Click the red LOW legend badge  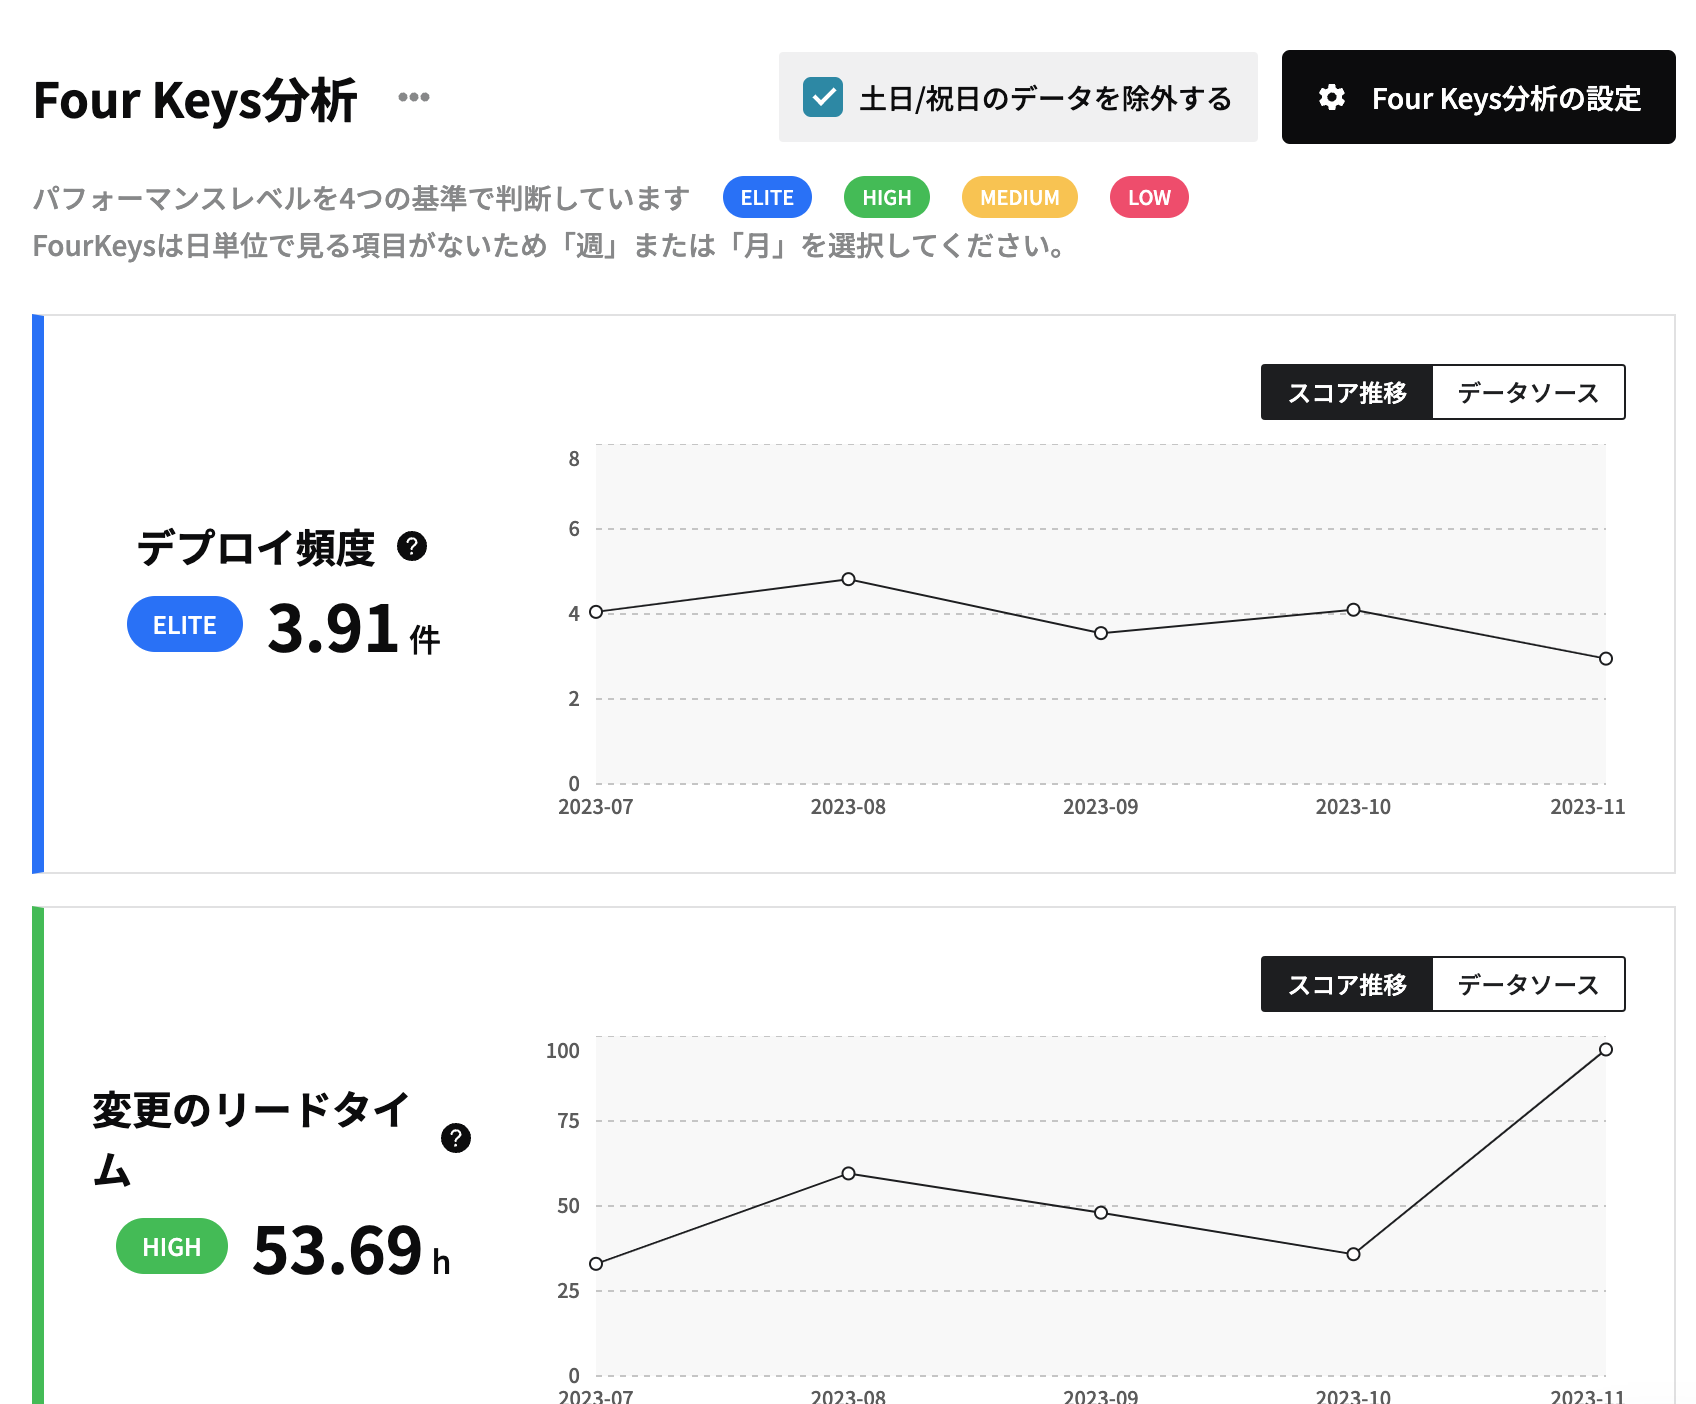[1149, 197]
